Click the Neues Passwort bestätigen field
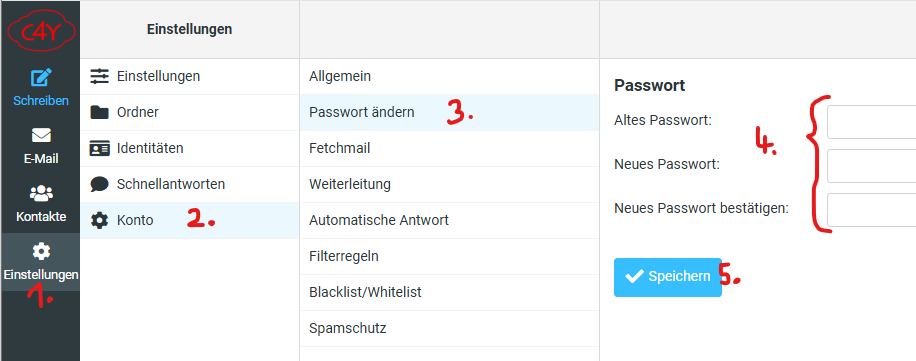Image resolution: width=916 pixels, height=361 pixels. click(x=872, y=209)
